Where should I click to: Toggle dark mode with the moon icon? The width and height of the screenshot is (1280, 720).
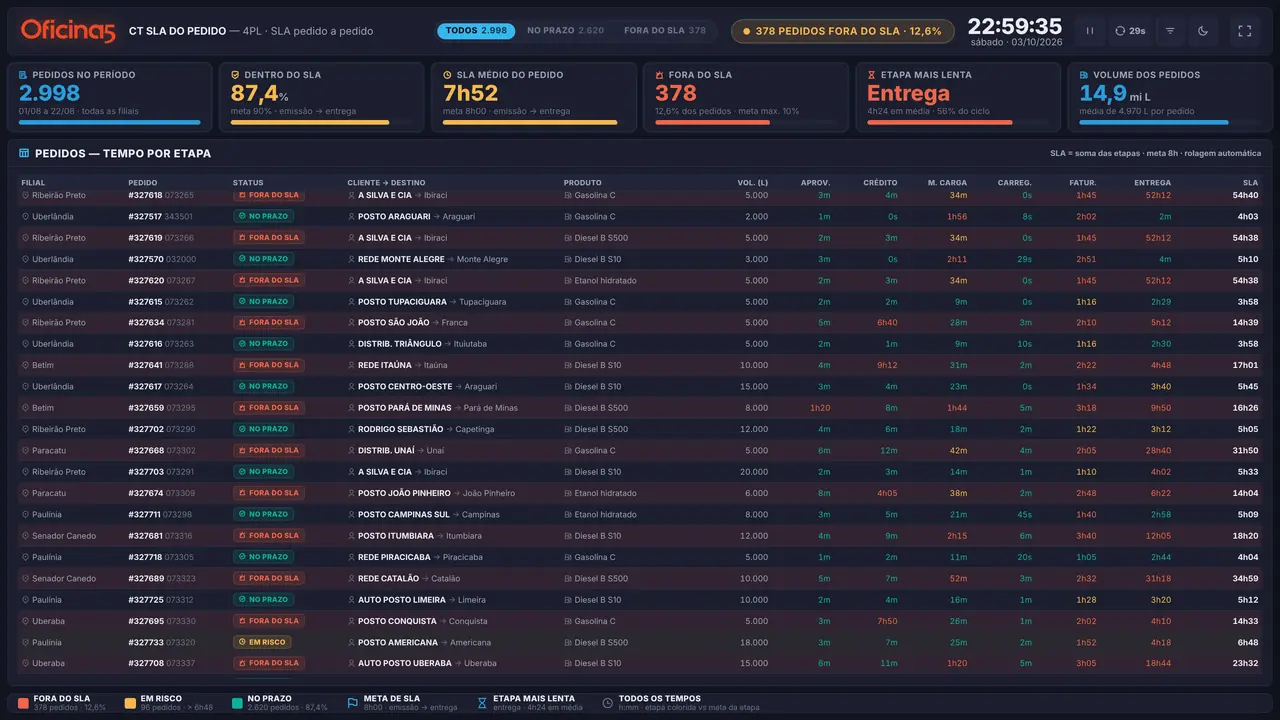click(1203, 31)
